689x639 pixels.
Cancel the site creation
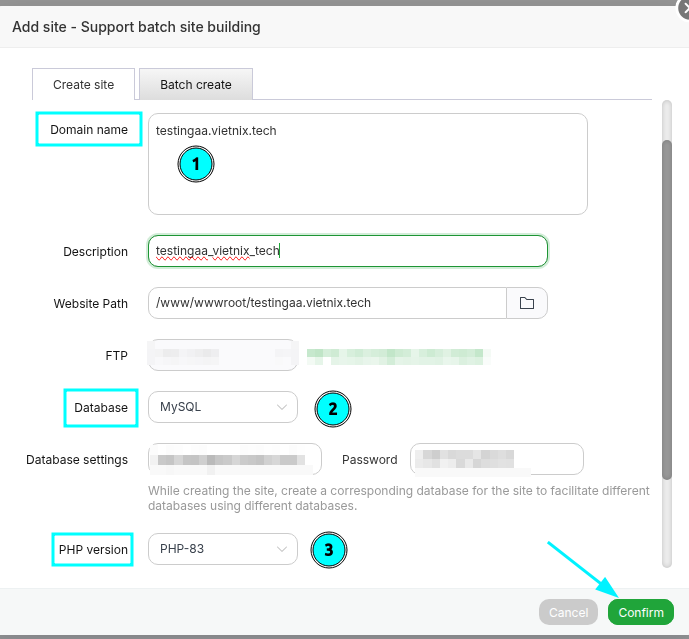pyautogui.click(x=568, y=612)
